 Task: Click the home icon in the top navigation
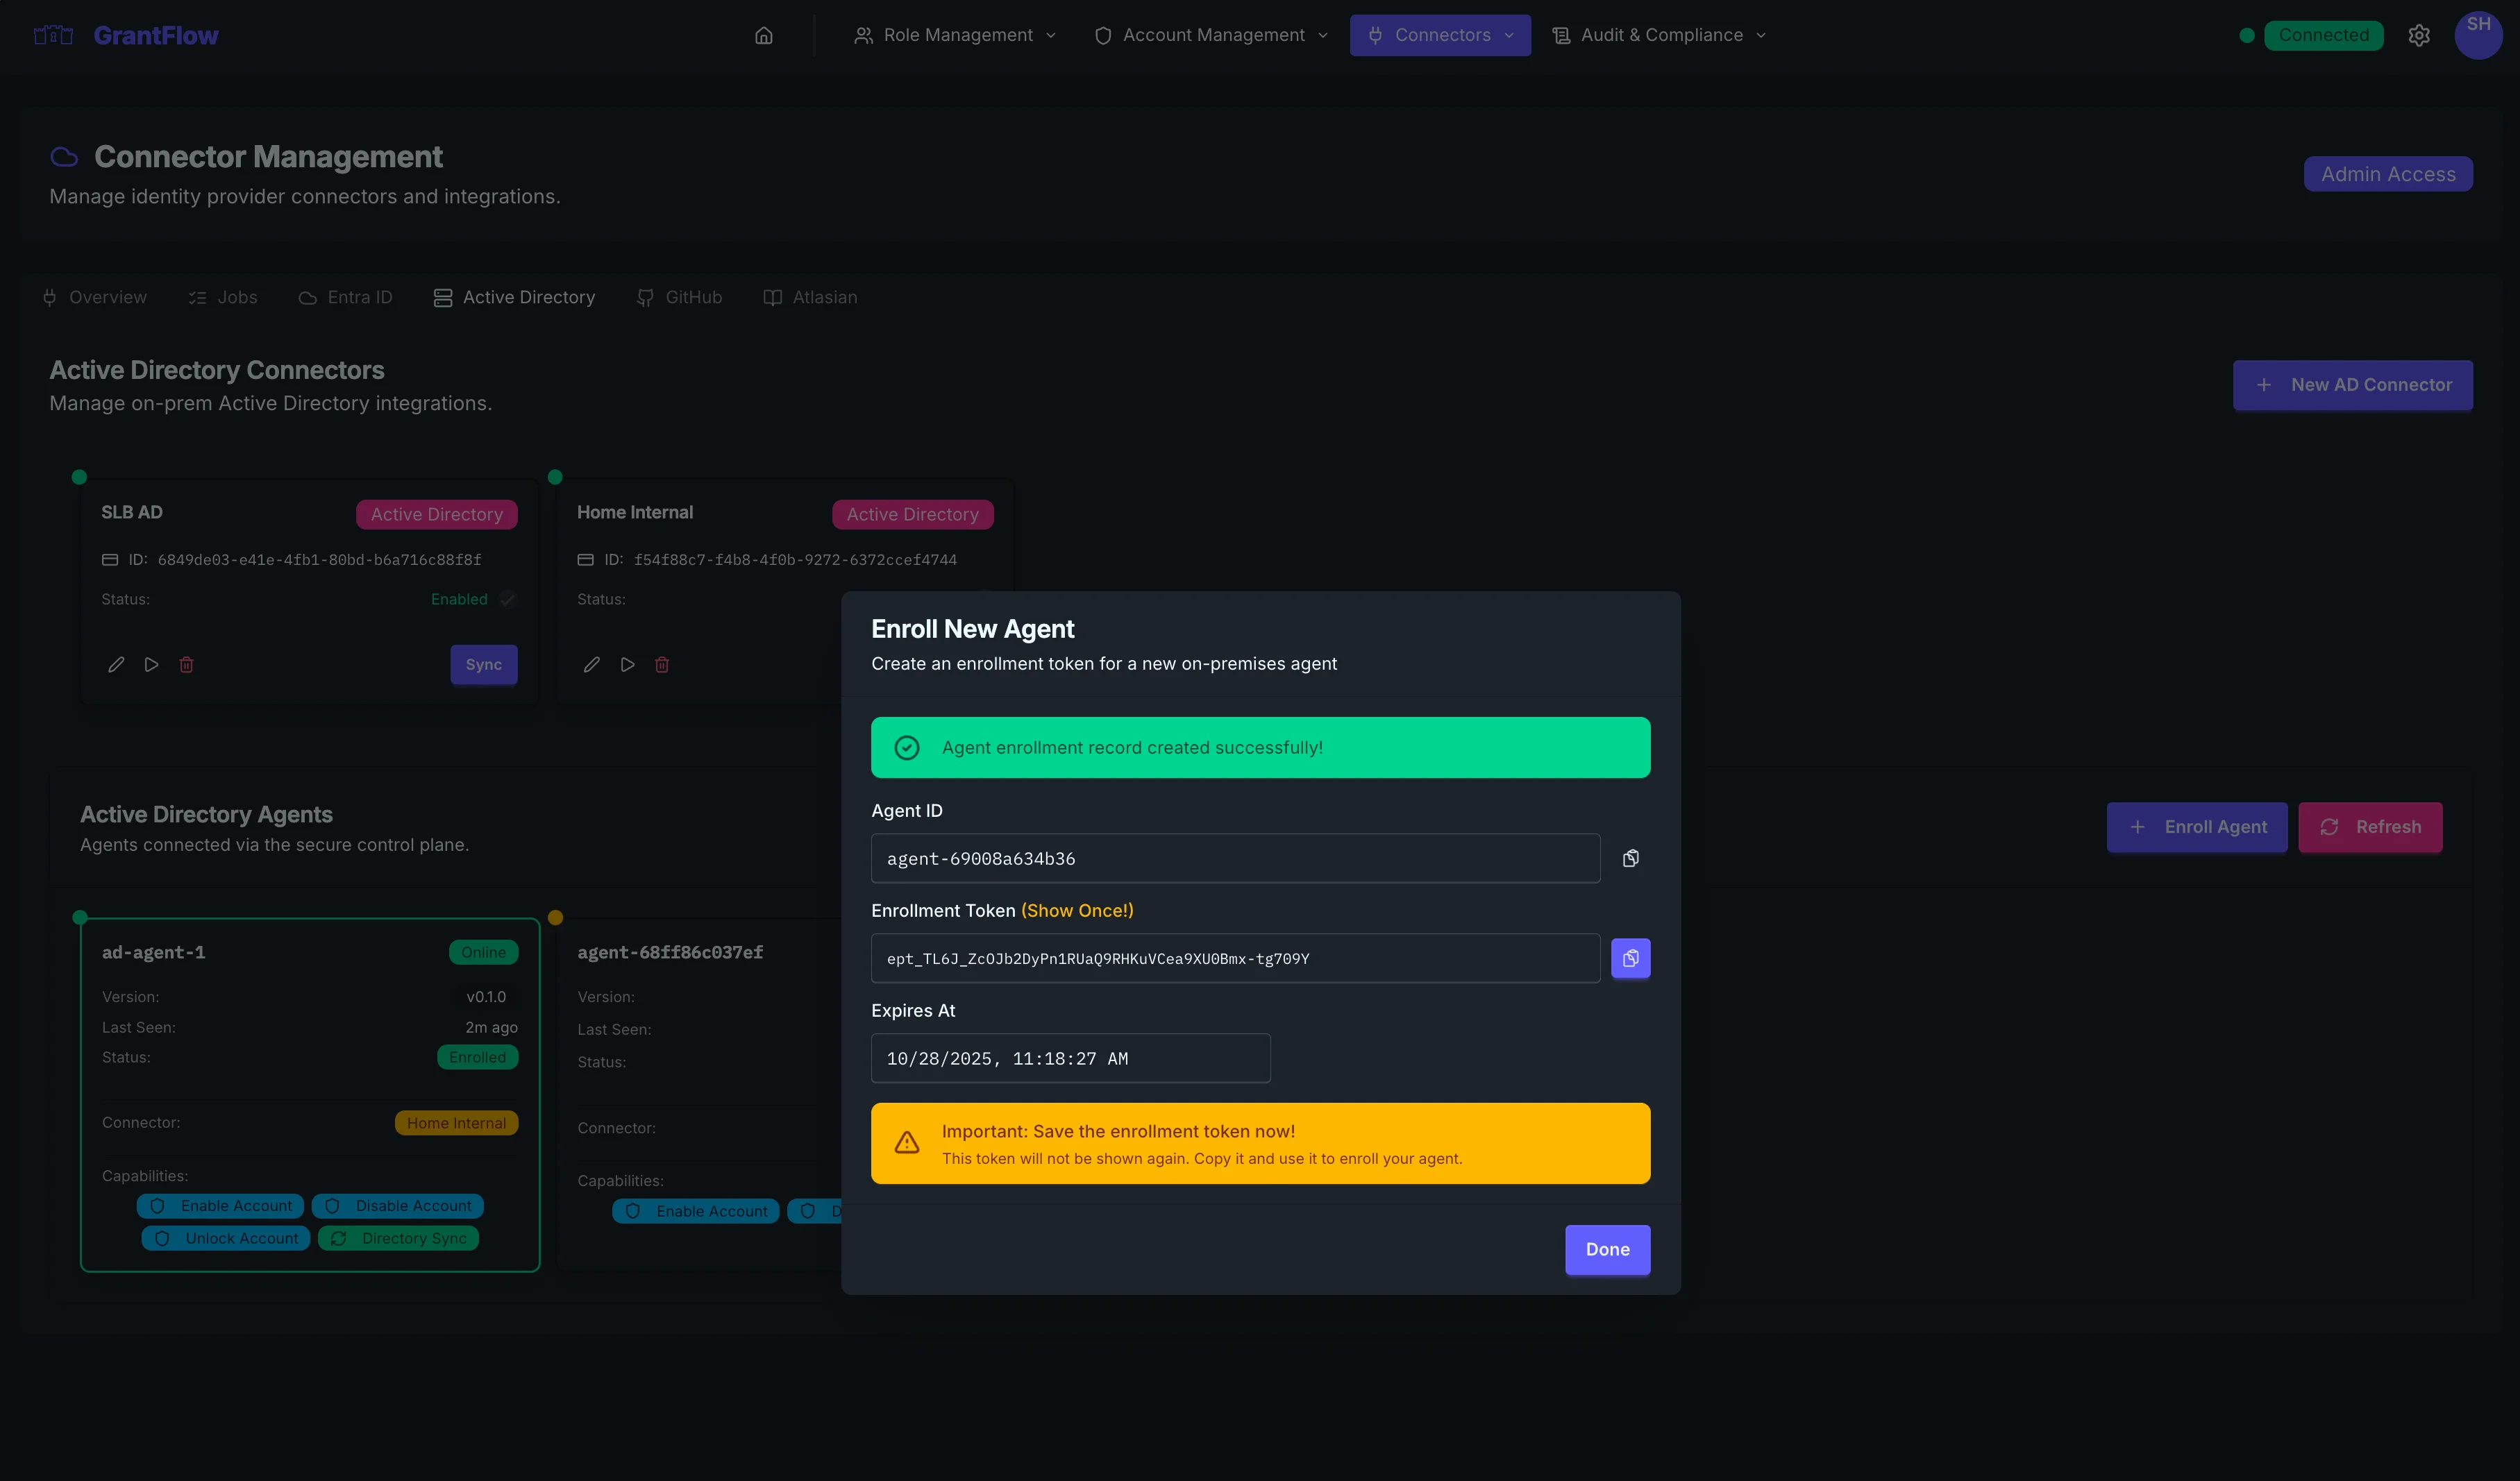click(763, 35)
